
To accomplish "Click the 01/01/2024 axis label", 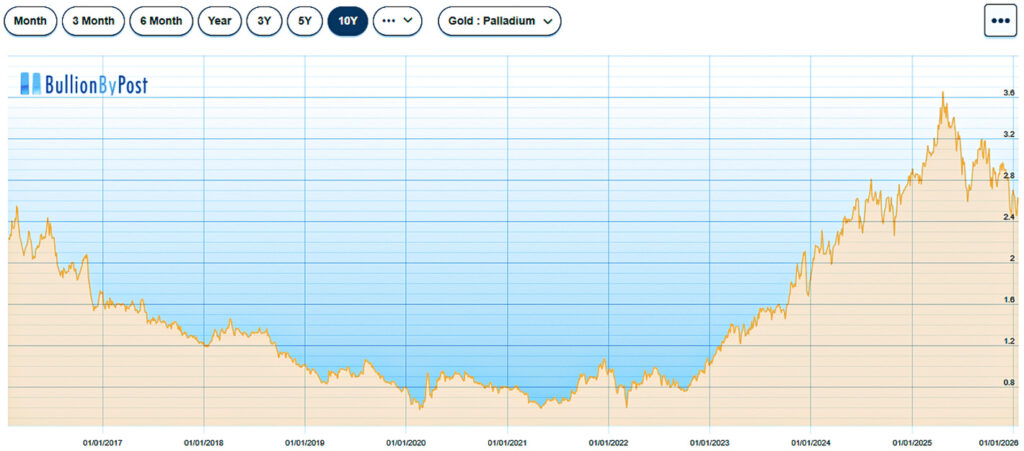I will 810,443.
